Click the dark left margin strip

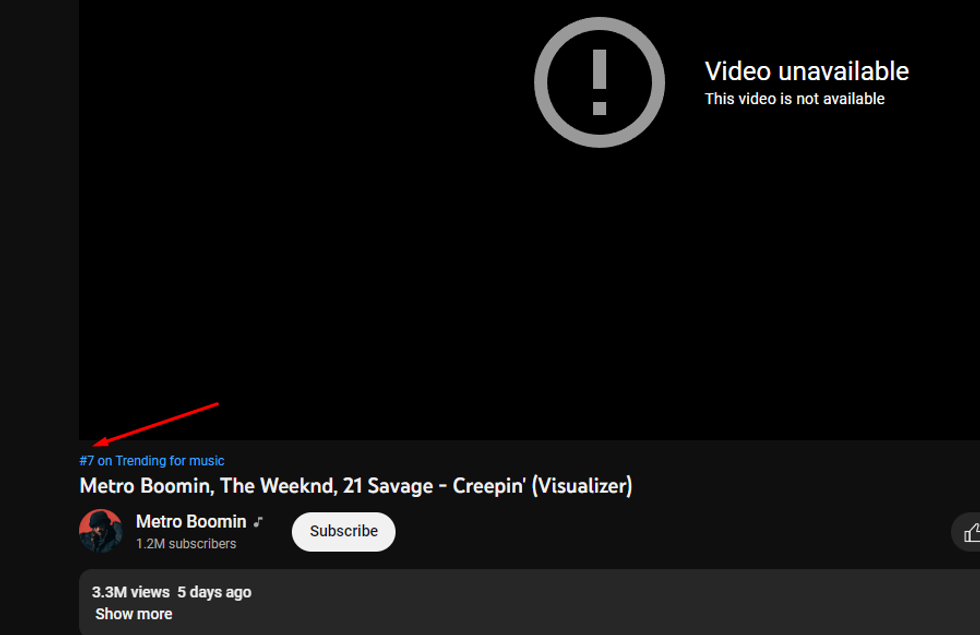tap(39, 312)
